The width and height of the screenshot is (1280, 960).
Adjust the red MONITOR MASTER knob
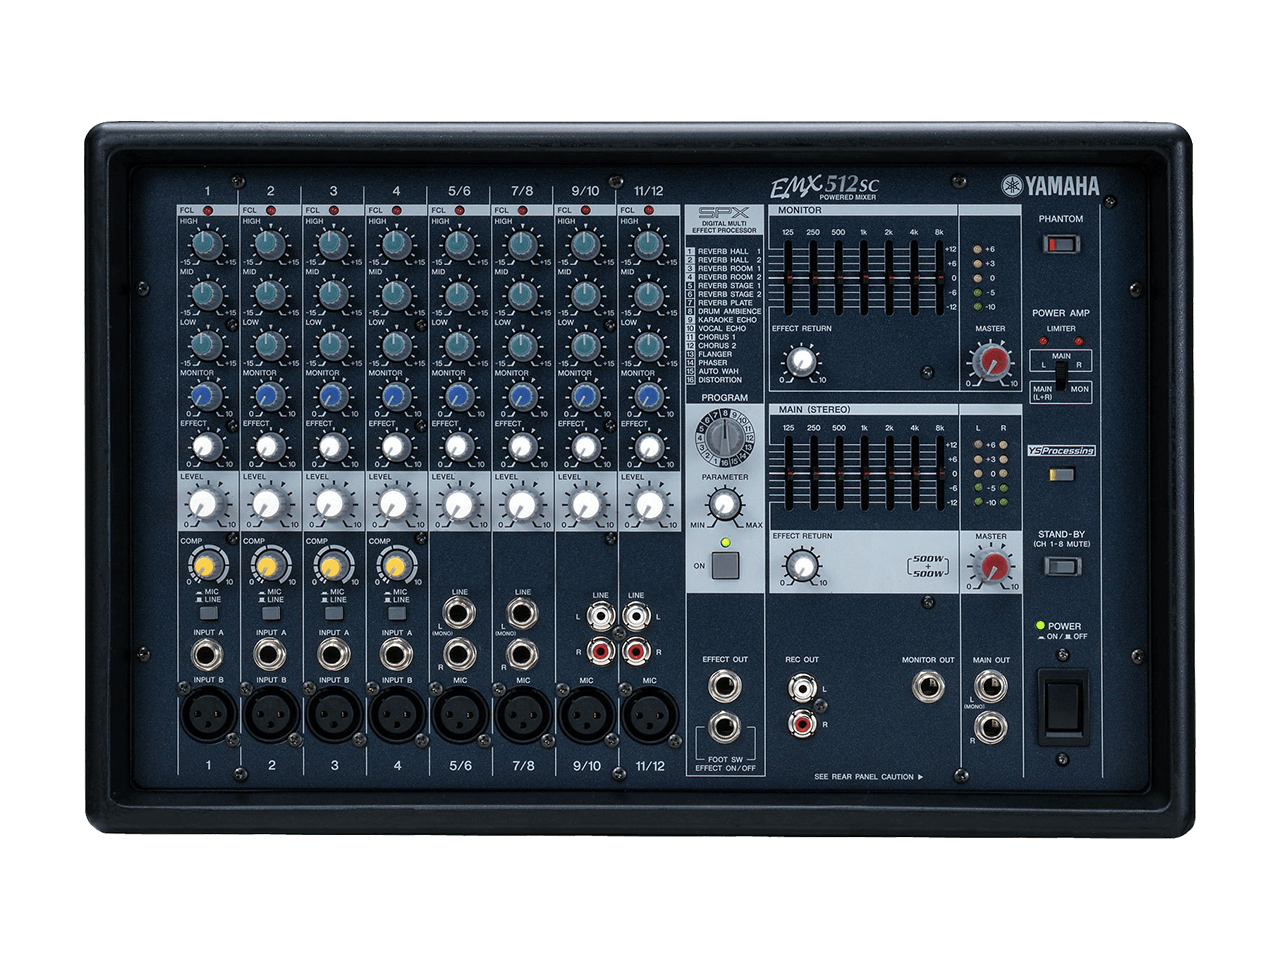coord(992,361)
